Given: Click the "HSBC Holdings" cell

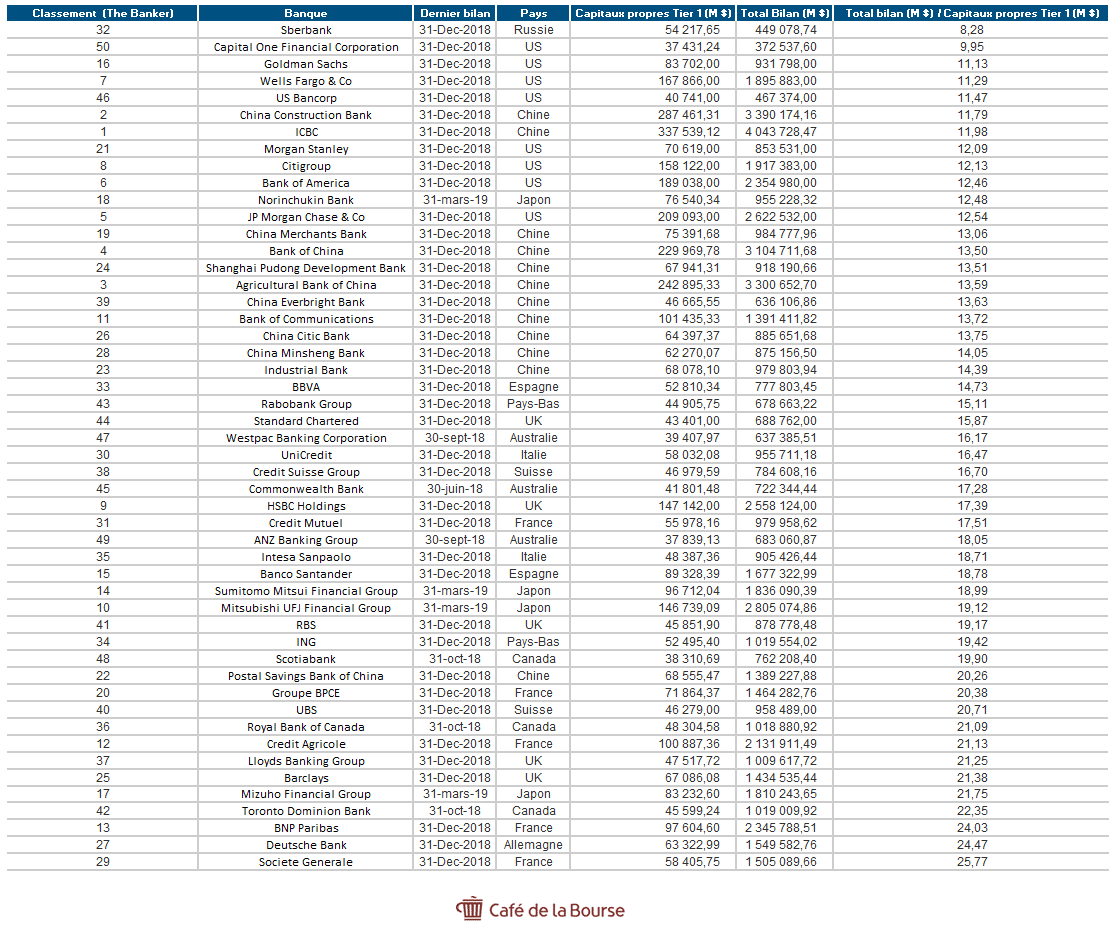Looking at the screenshot, I should coord(306,506).
